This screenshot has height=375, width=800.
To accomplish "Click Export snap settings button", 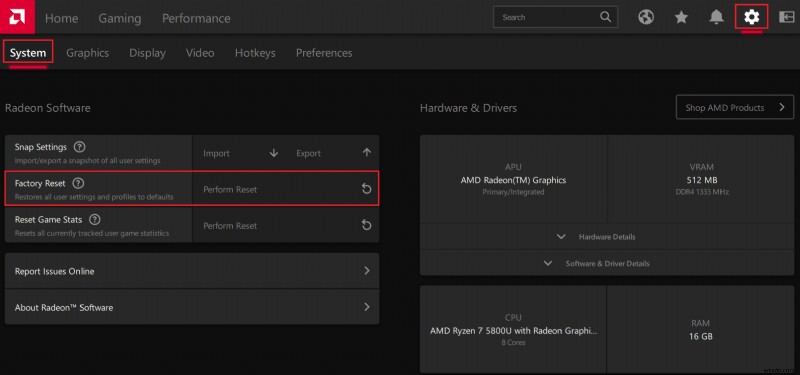I will (x=332, y=153).
